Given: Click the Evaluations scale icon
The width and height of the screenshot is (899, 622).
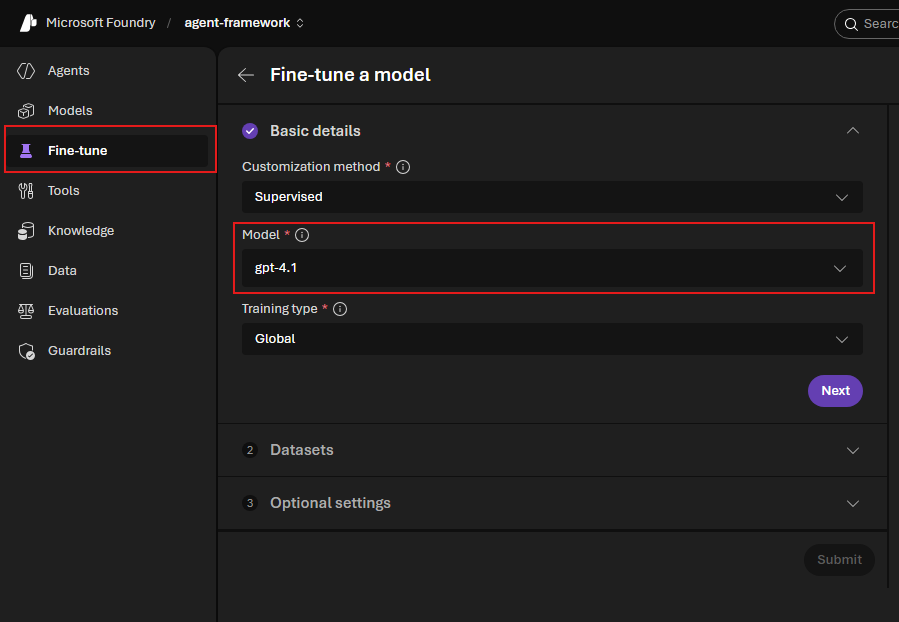Looking at the screenshot, I should click(26, 311).
